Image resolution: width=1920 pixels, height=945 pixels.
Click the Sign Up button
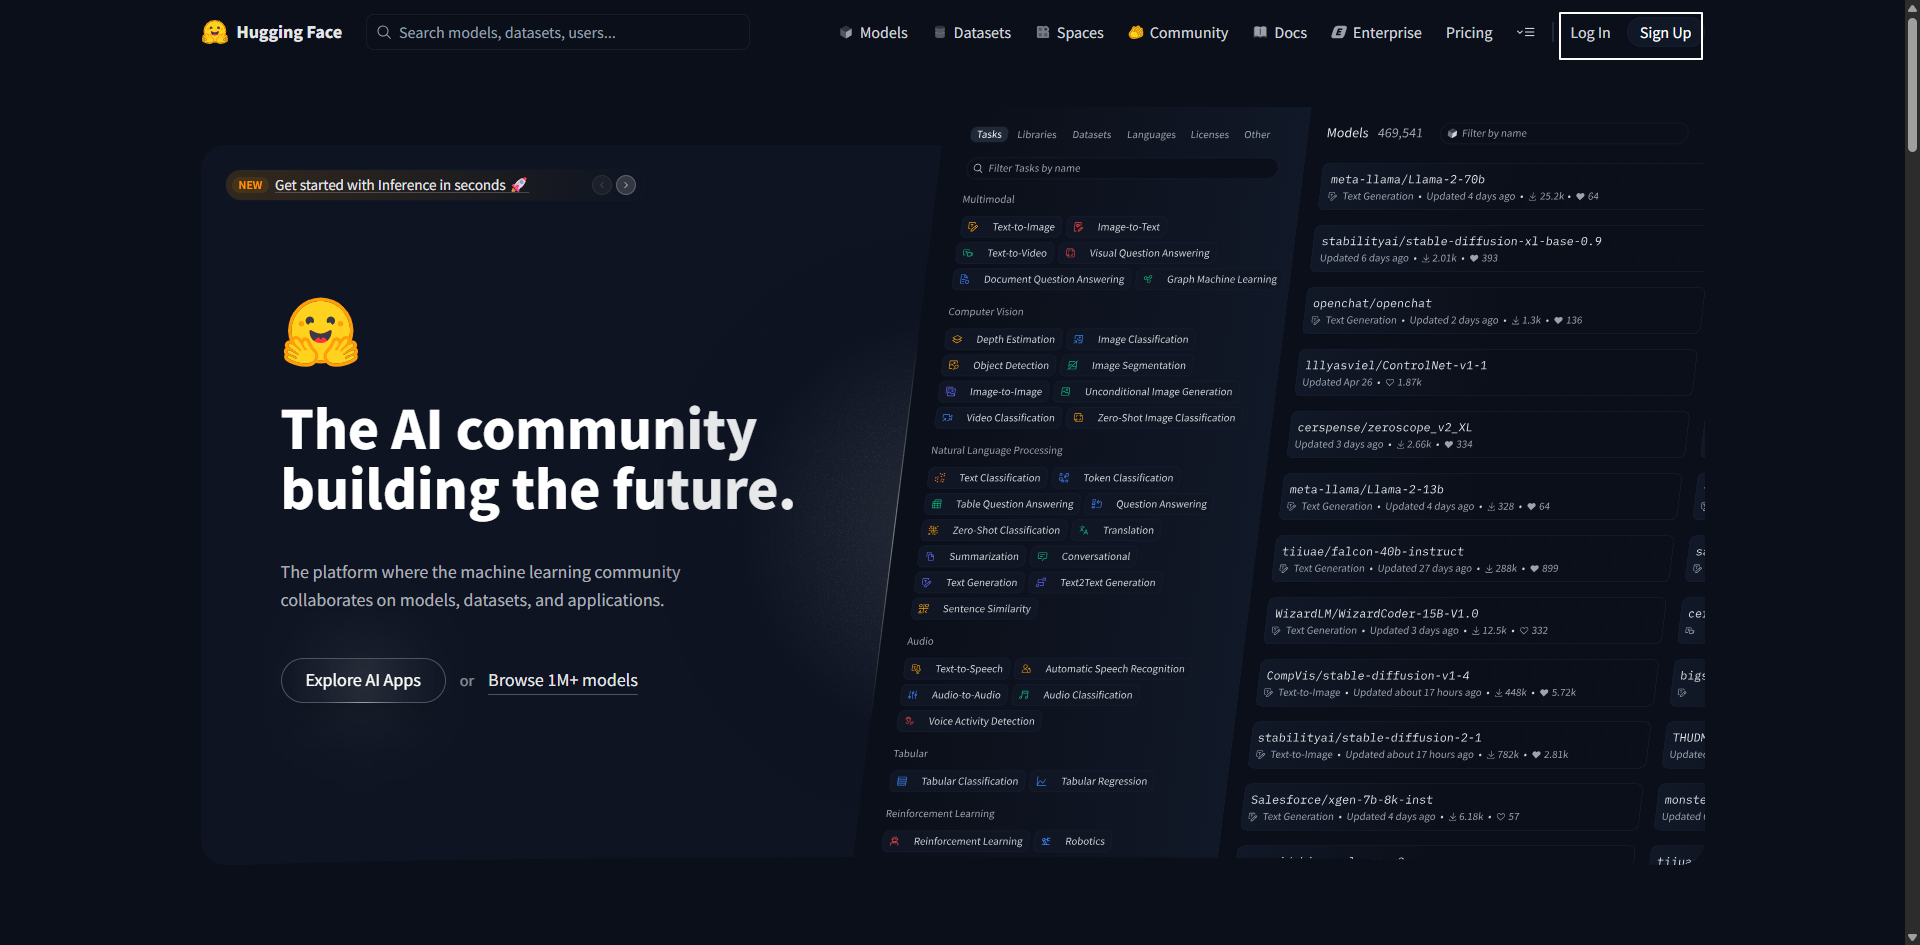click(1665, 33)
